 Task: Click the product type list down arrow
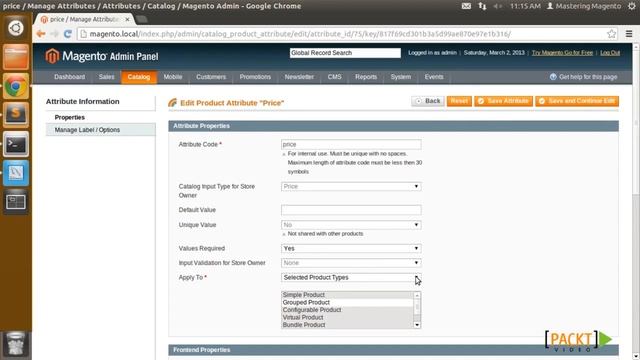coord(417,325)
